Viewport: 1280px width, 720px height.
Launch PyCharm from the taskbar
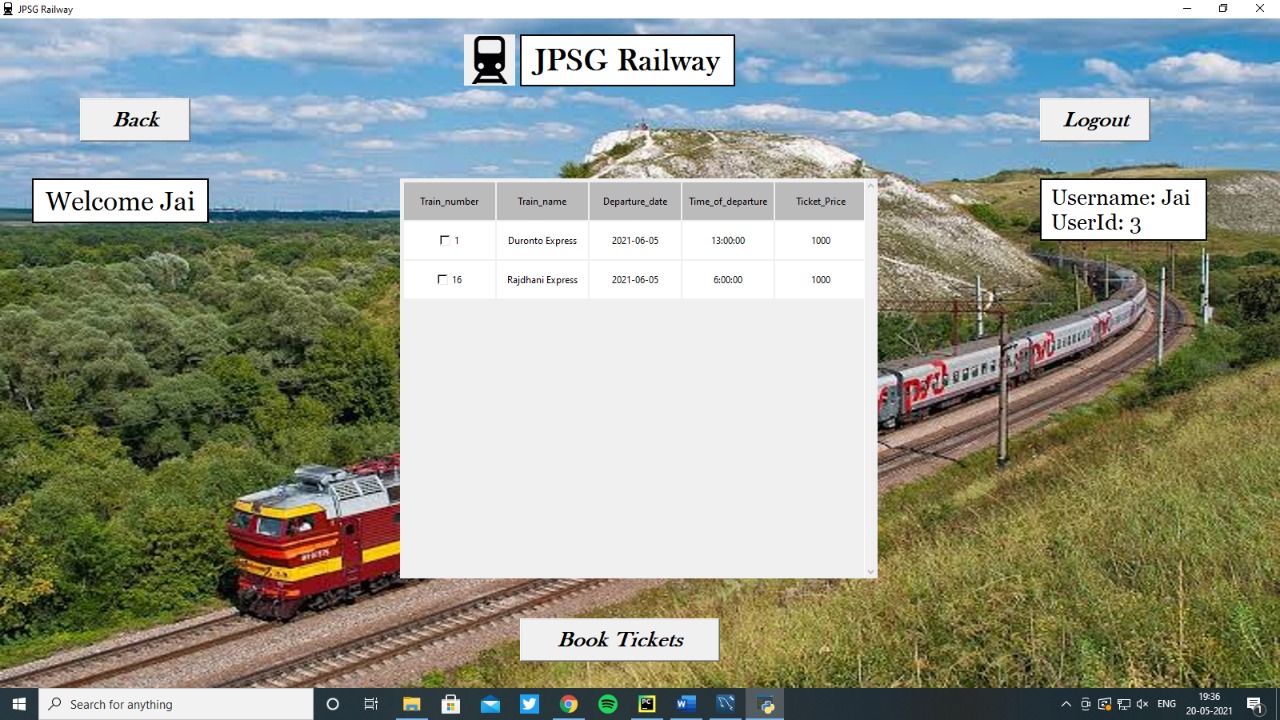click(646, 705)
